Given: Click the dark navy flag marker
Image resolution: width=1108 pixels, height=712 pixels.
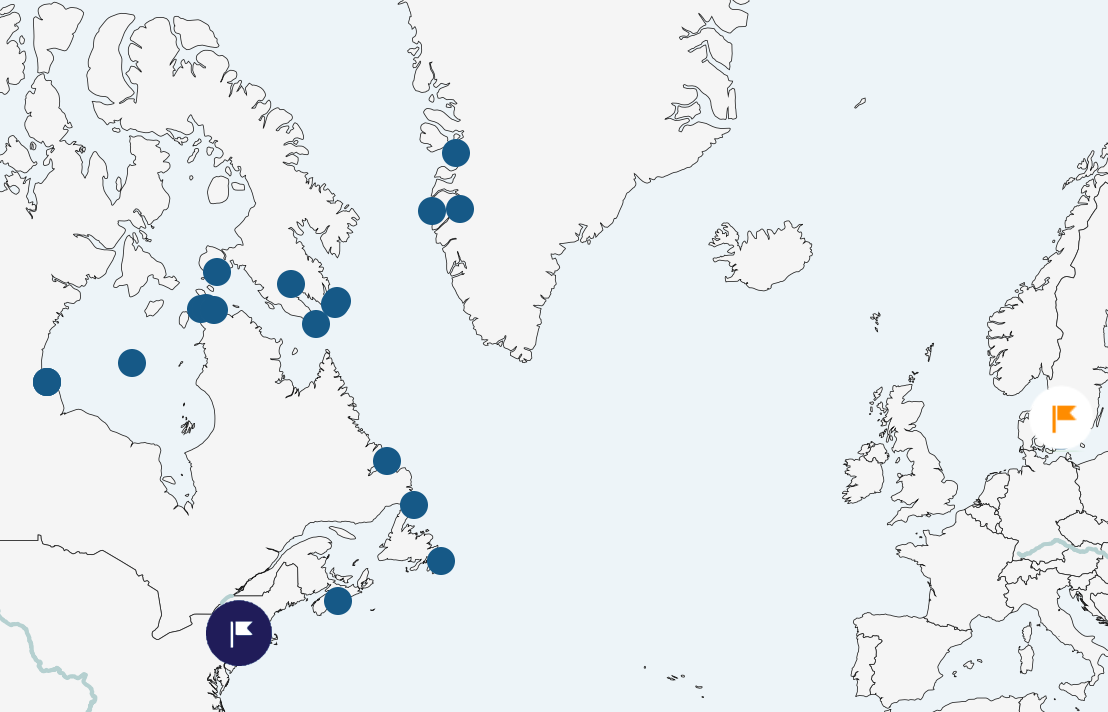Looking at the screenshot, I should click(238, 633).
